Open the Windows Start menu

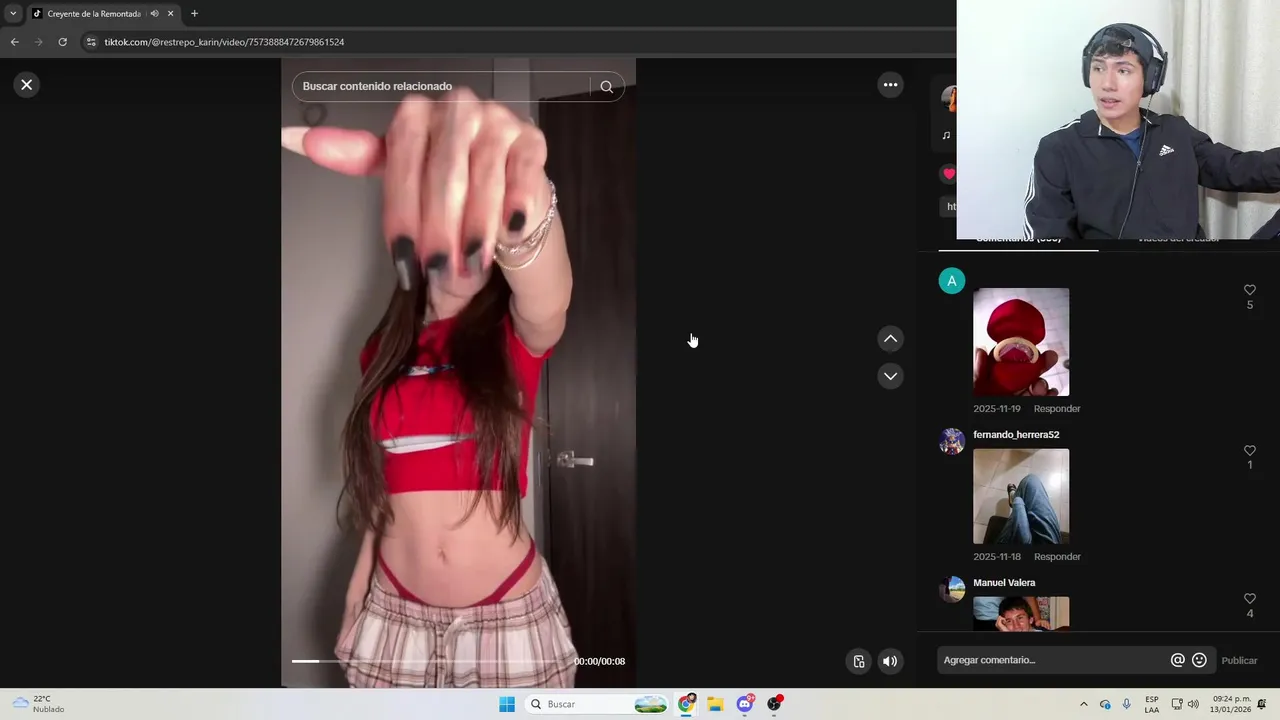pos(507,704)
